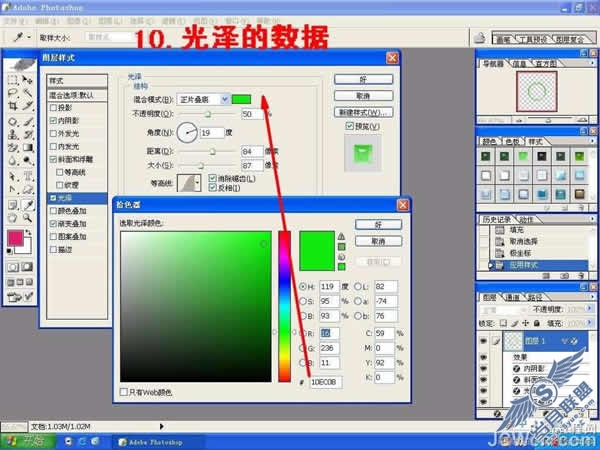
Task: Select the Magic Wand tool
Action: coord(27,93)
